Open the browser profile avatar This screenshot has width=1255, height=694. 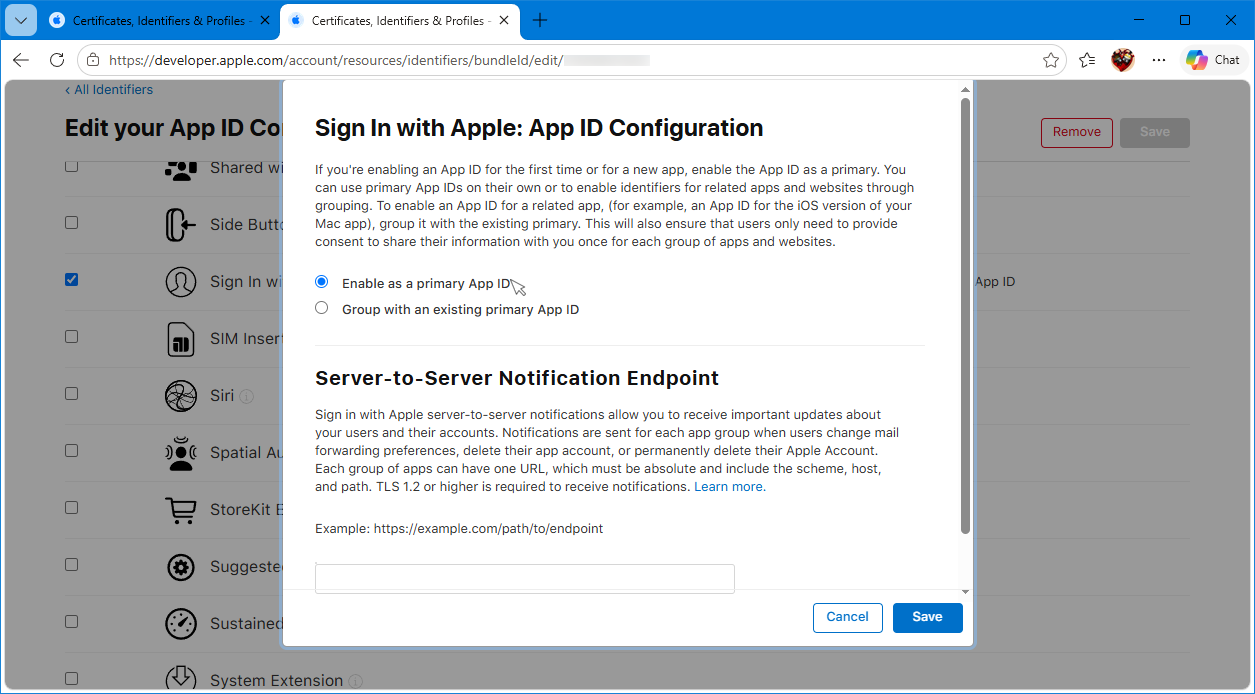pyautogui.click(x=1123, y=60)
